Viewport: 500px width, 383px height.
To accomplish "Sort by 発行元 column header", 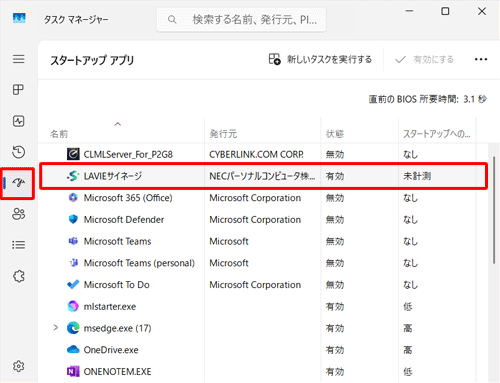I will [223, 134].
